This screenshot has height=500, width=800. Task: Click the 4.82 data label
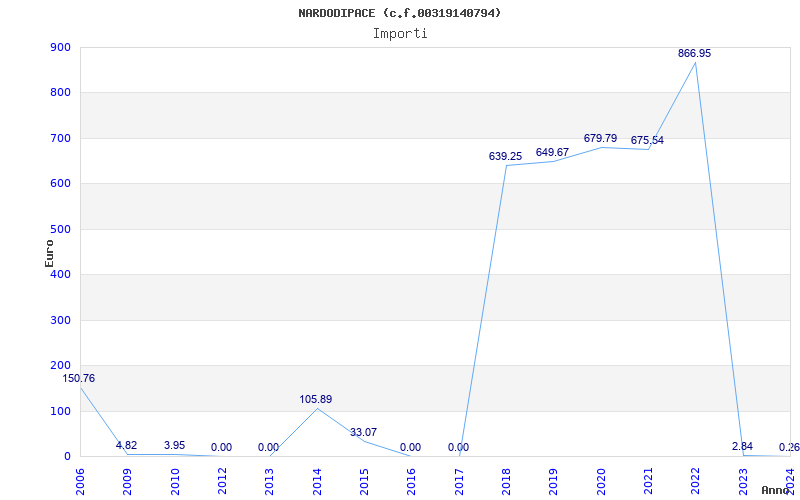pyautogui.click(x=126, y=445)
